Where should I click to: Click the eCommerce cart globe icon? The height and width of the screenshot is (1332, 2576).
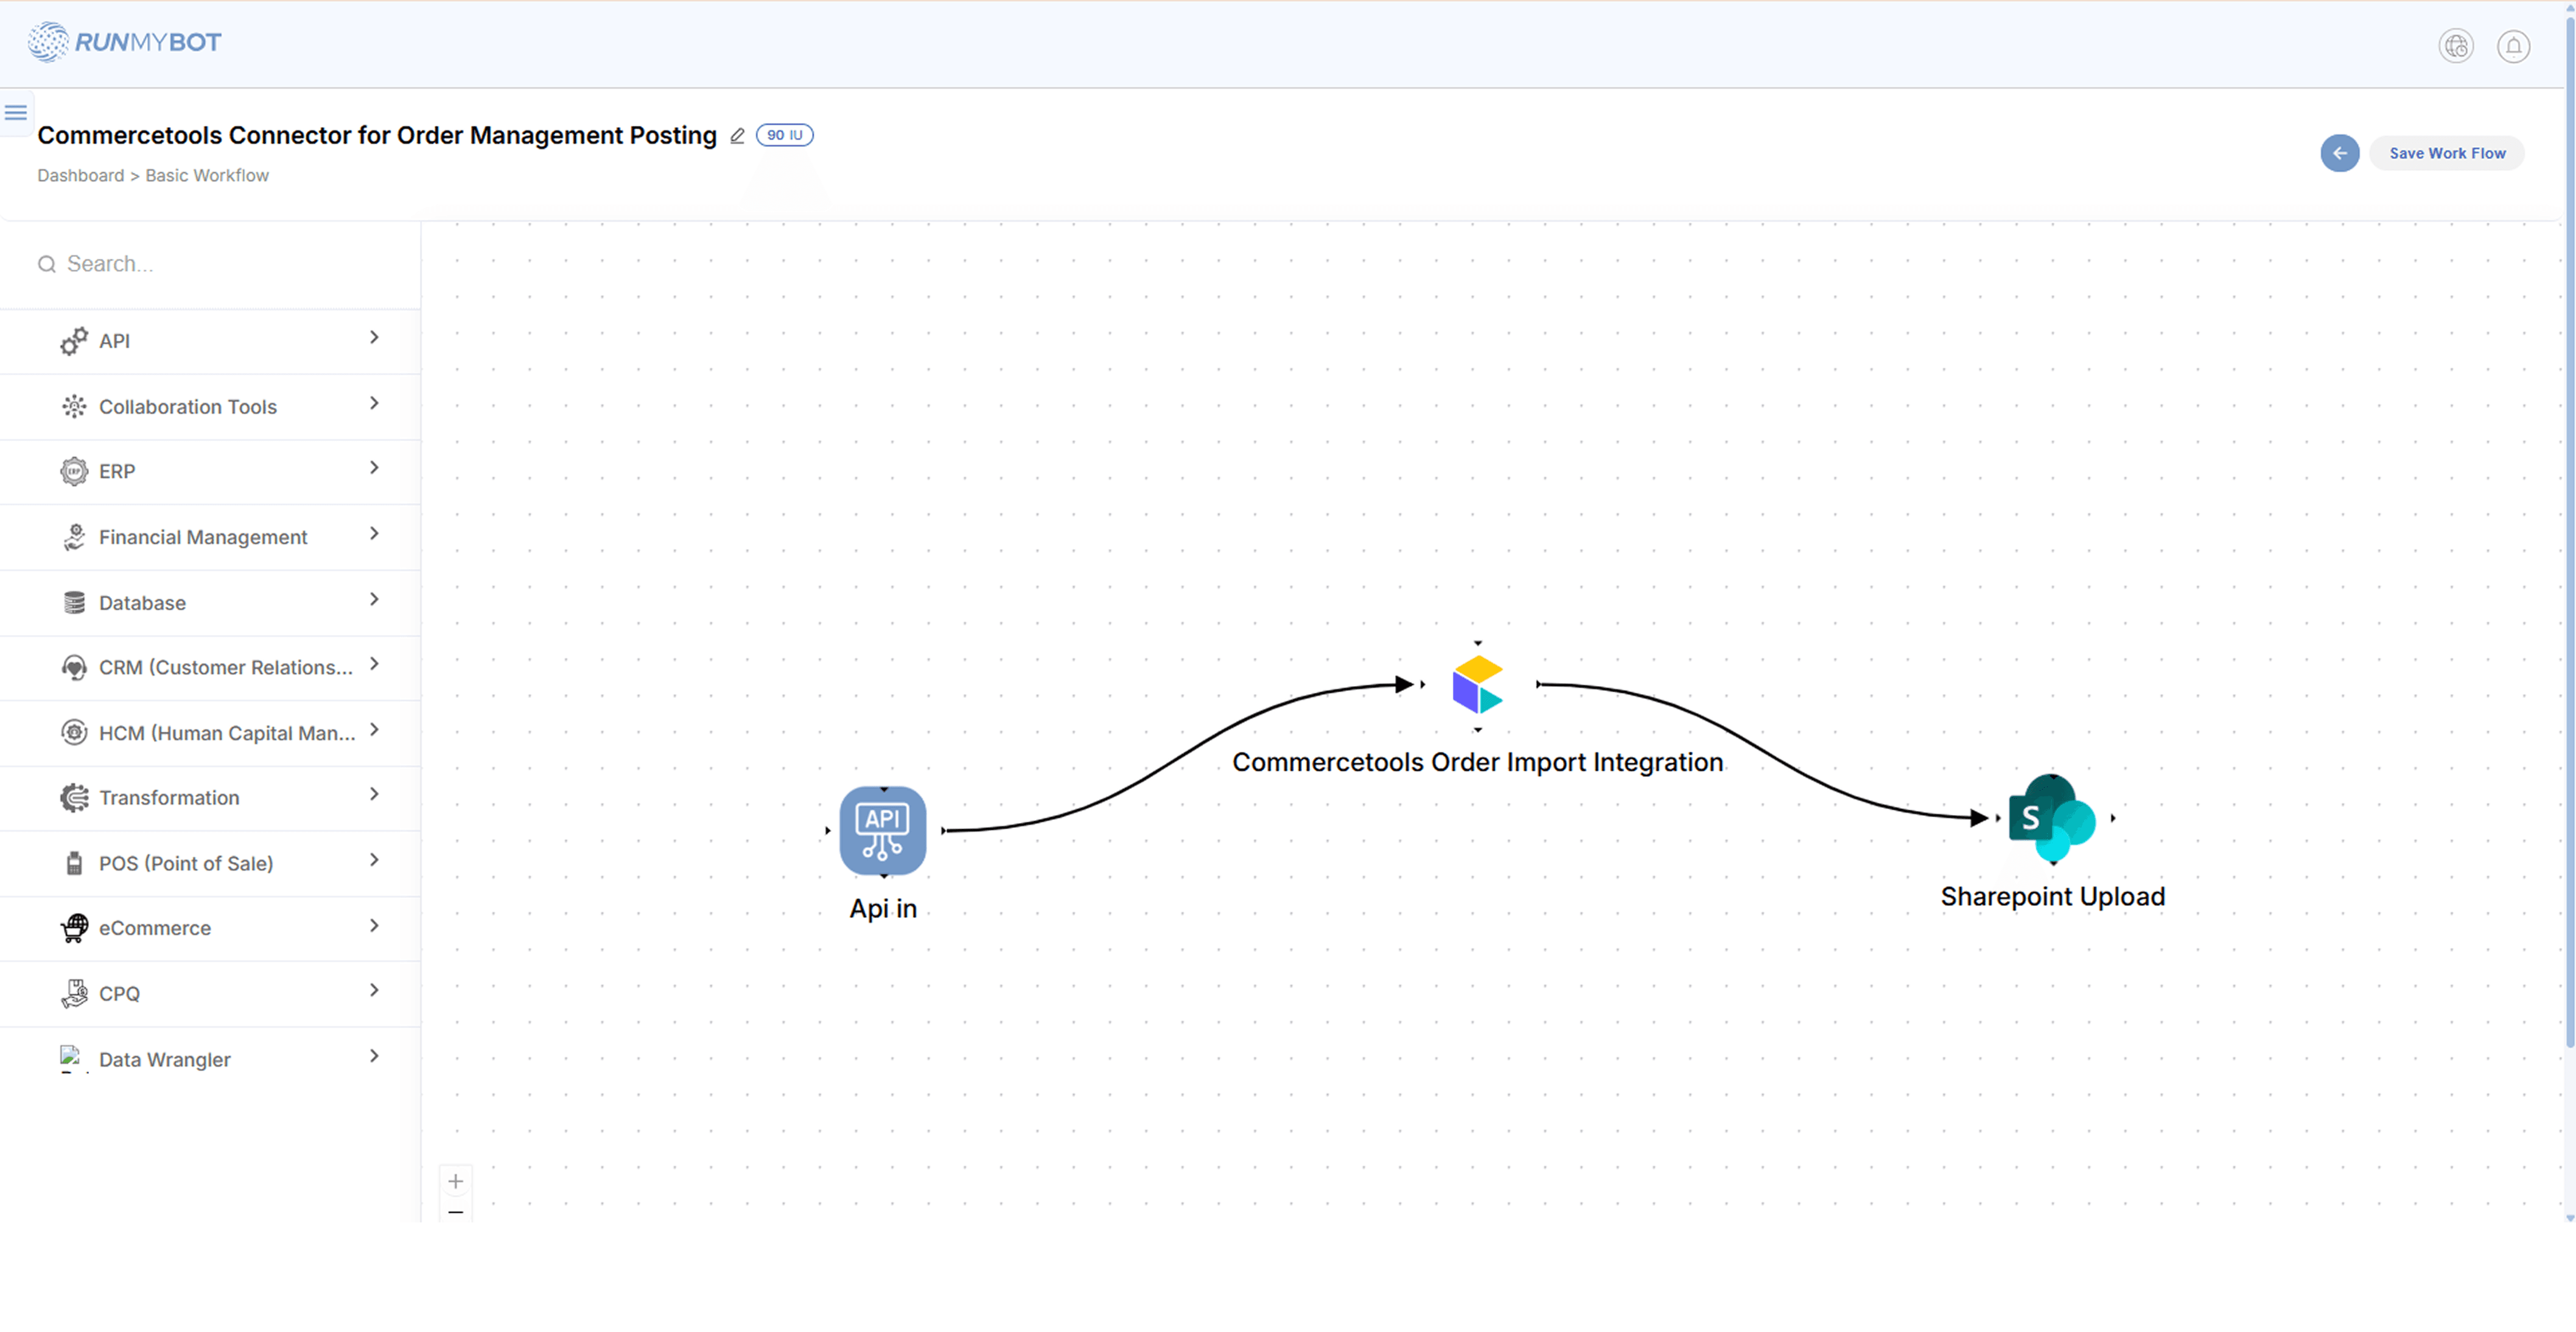coord(74,928)
